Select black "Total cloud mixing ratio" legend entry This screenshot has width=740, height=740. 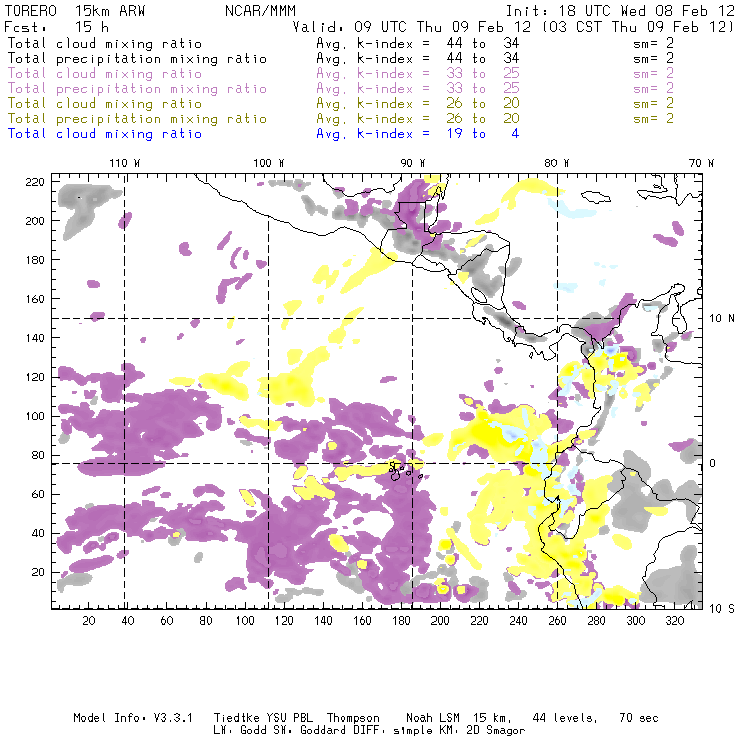tap(105, 43)
